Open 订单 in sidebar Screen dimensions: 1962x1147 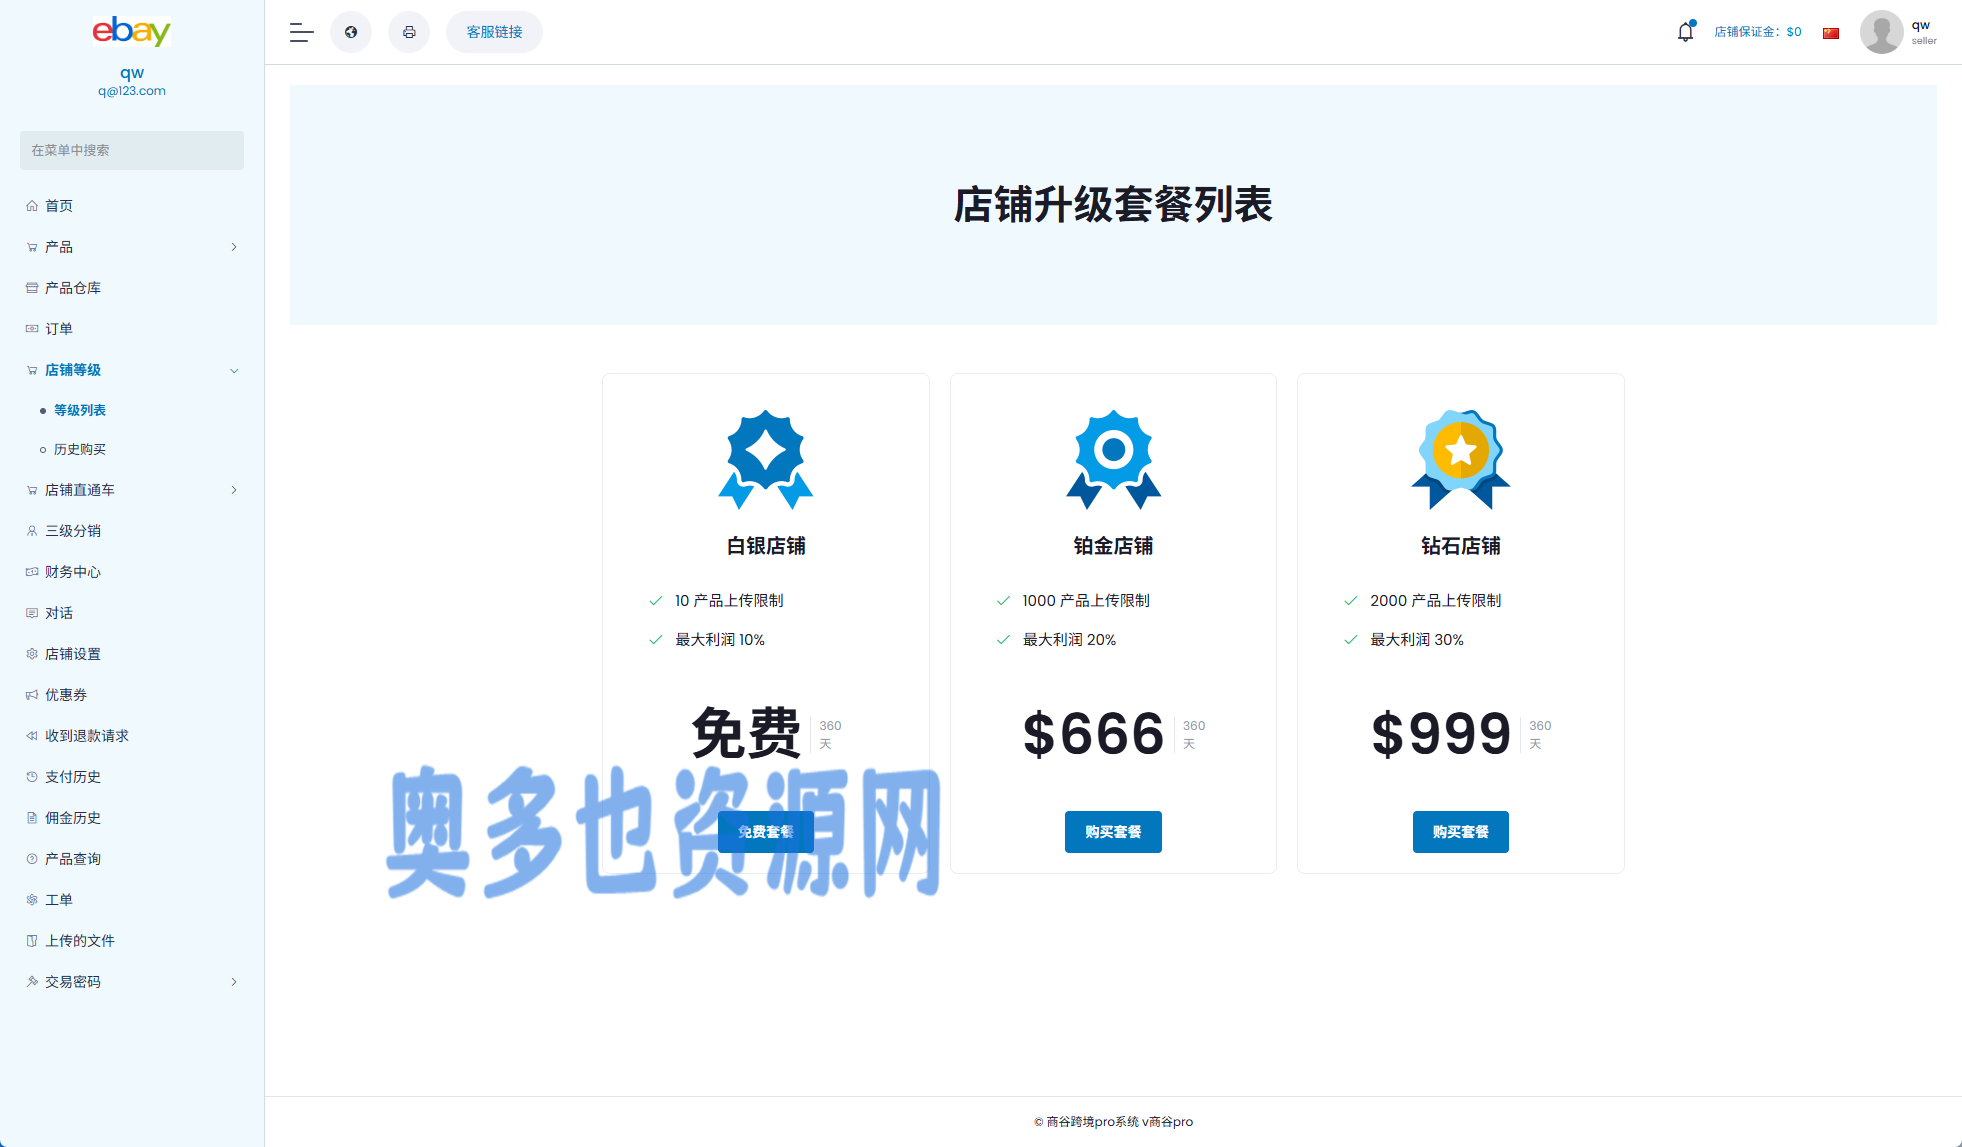click(x=58, y=329)
